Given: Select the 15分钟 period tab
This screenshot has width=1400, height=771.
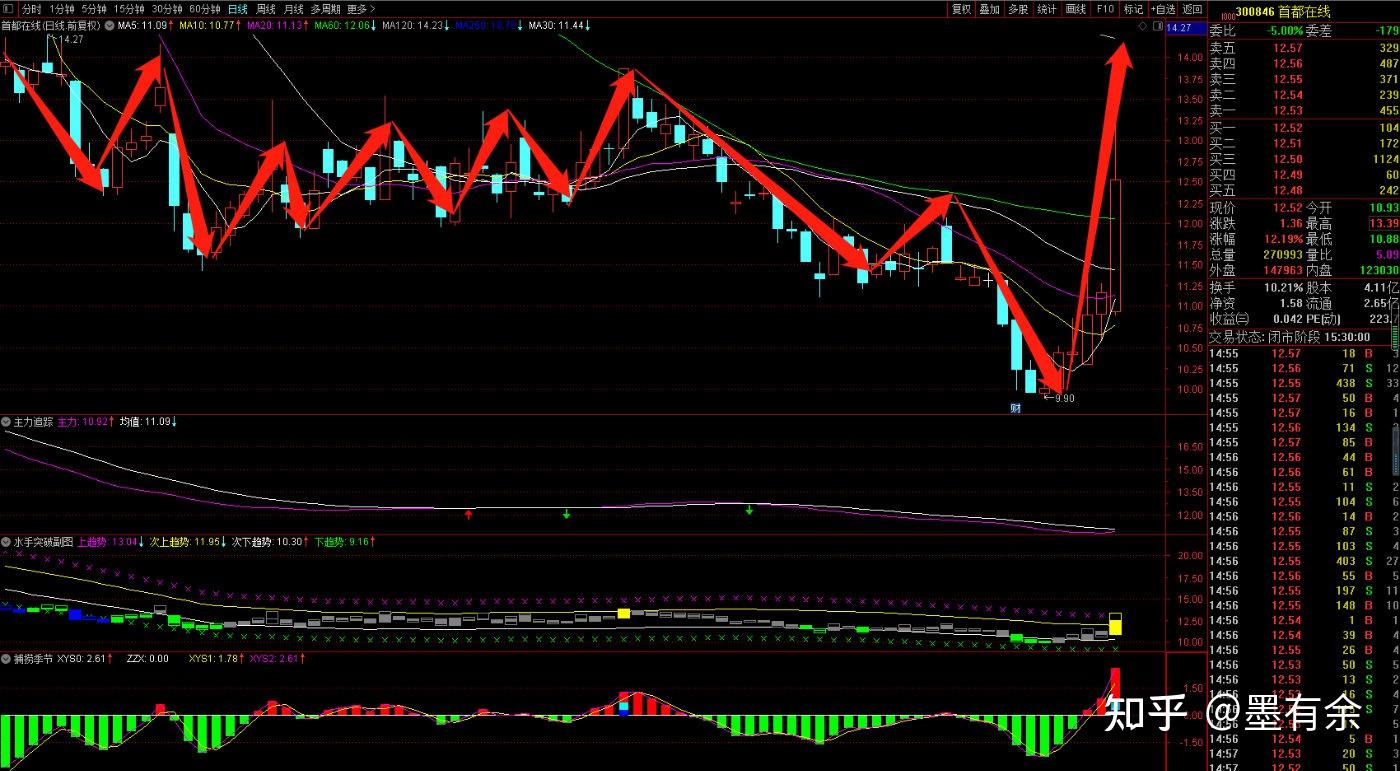Looking at the screenshot, I should [129, 9].
